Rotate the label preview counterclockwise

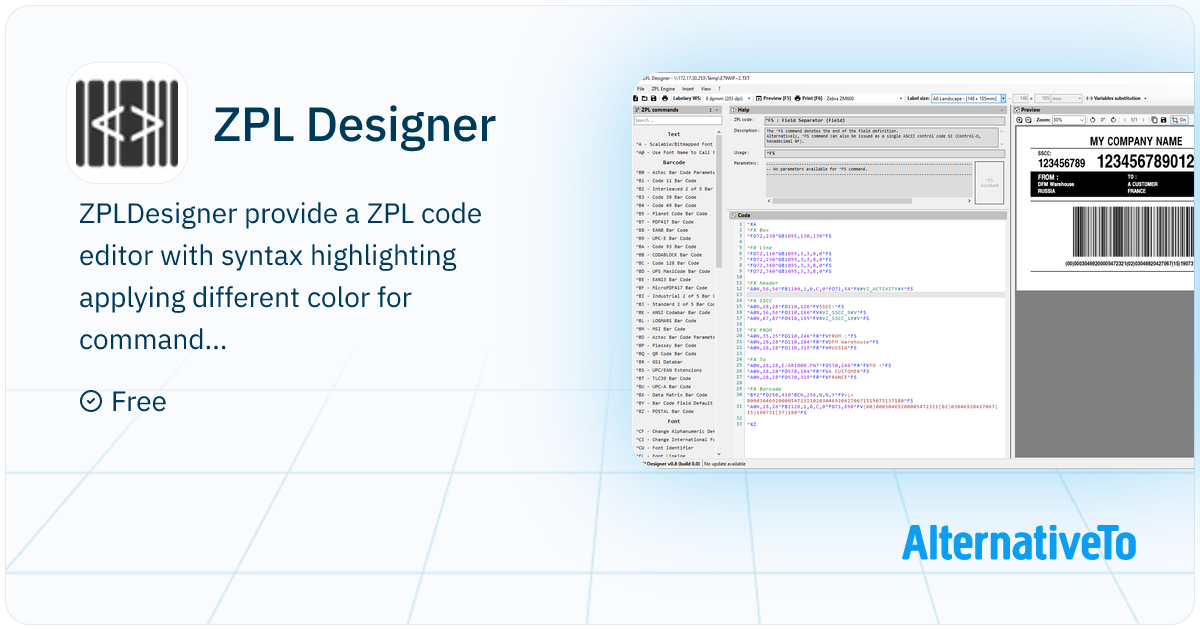click(1092, 120)
